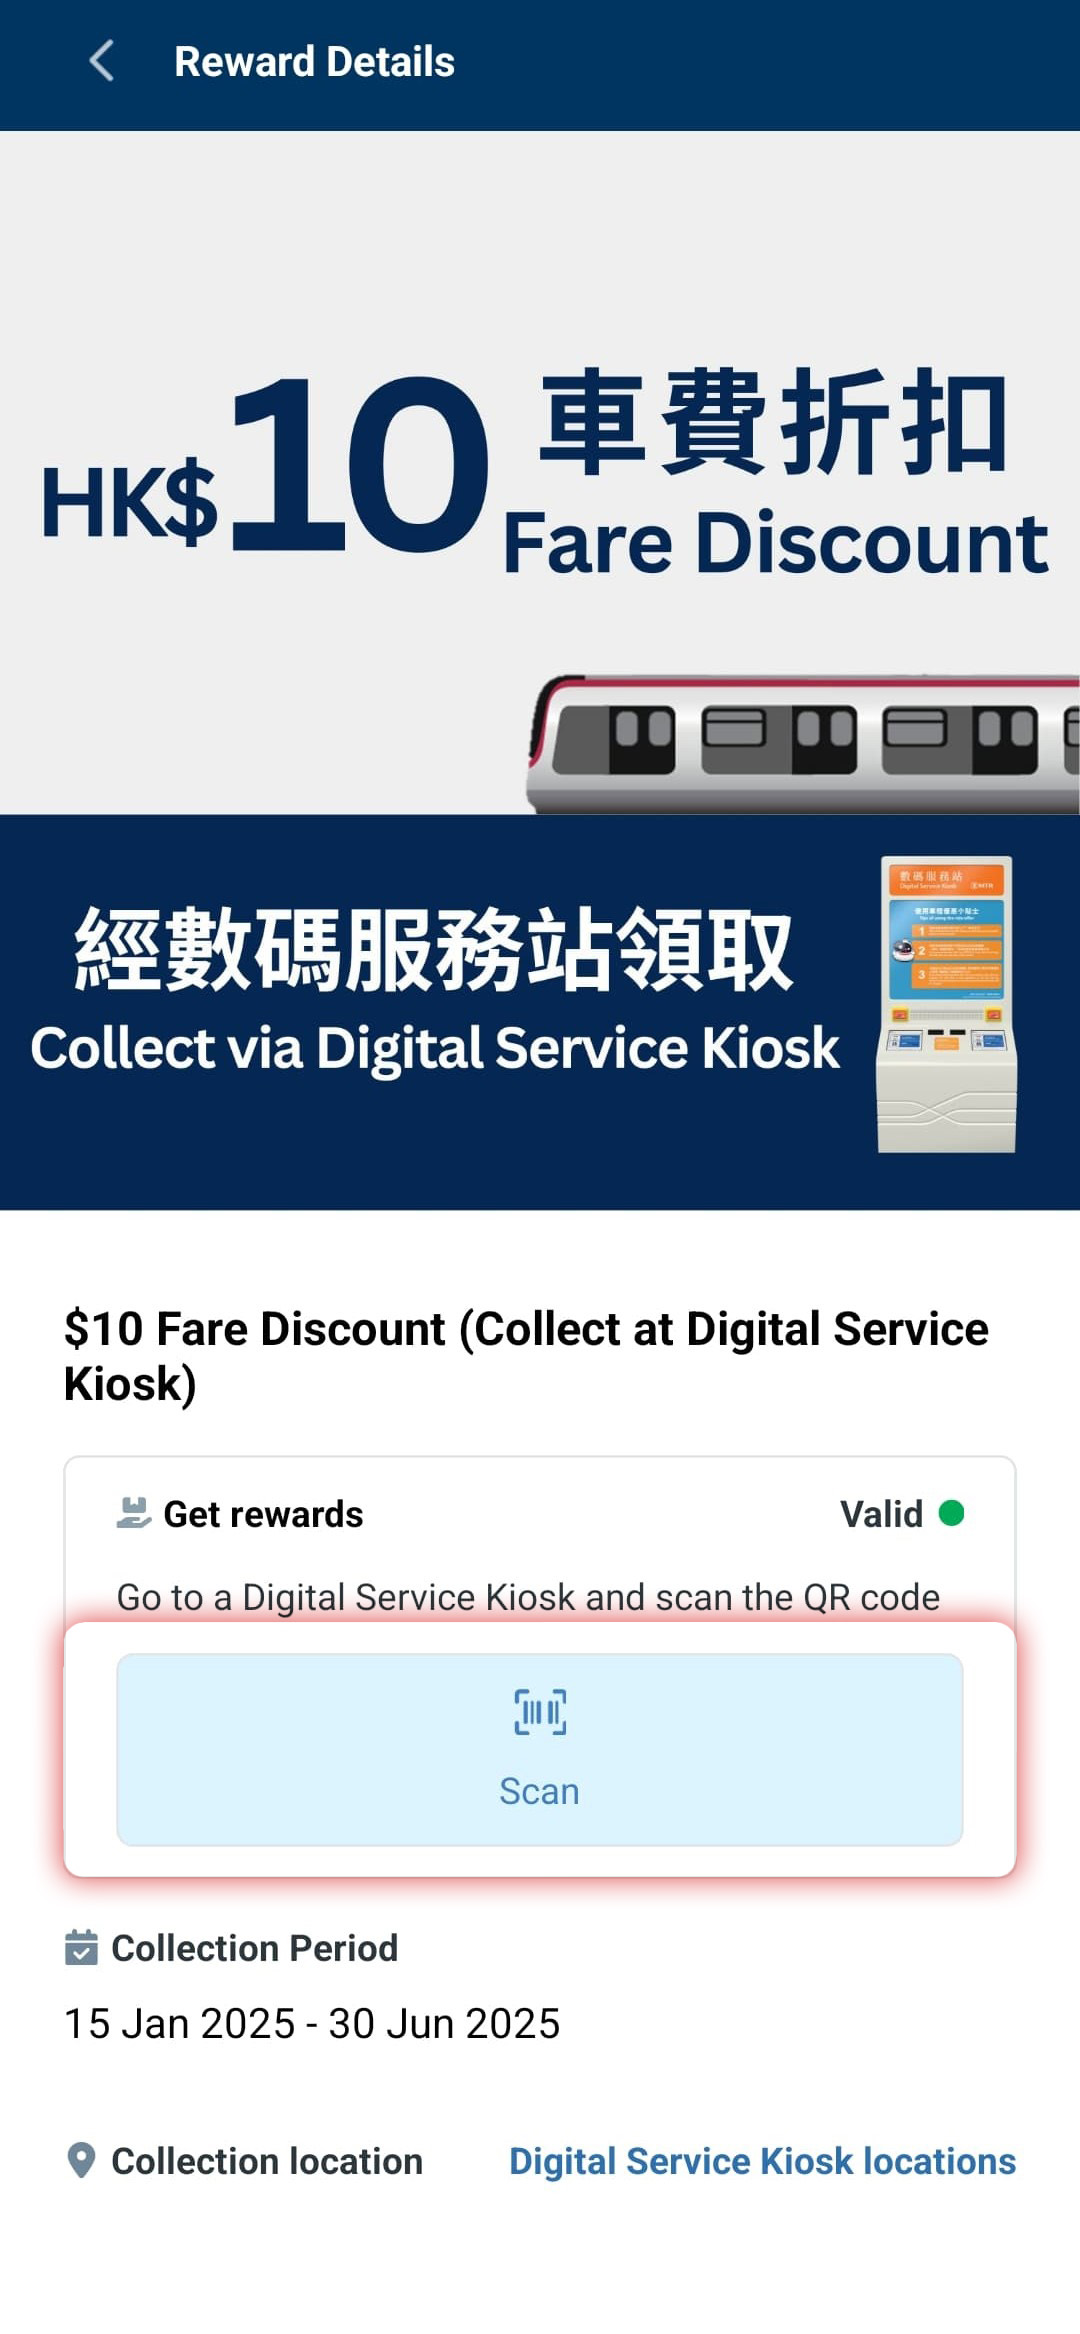The height and width of the screenshot is (2334, 1080).
Task: Tap the Collection Period calendar icon
Action: 81,1947
